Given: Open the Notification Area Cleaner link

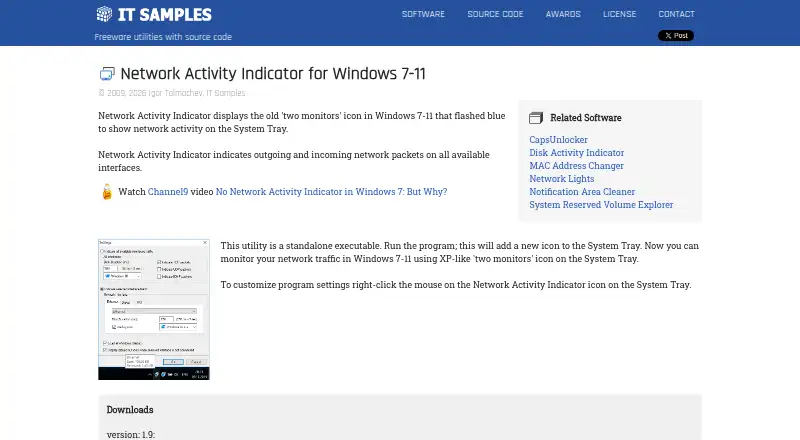Looking at the screenshot, I should (x=582, y=192).
